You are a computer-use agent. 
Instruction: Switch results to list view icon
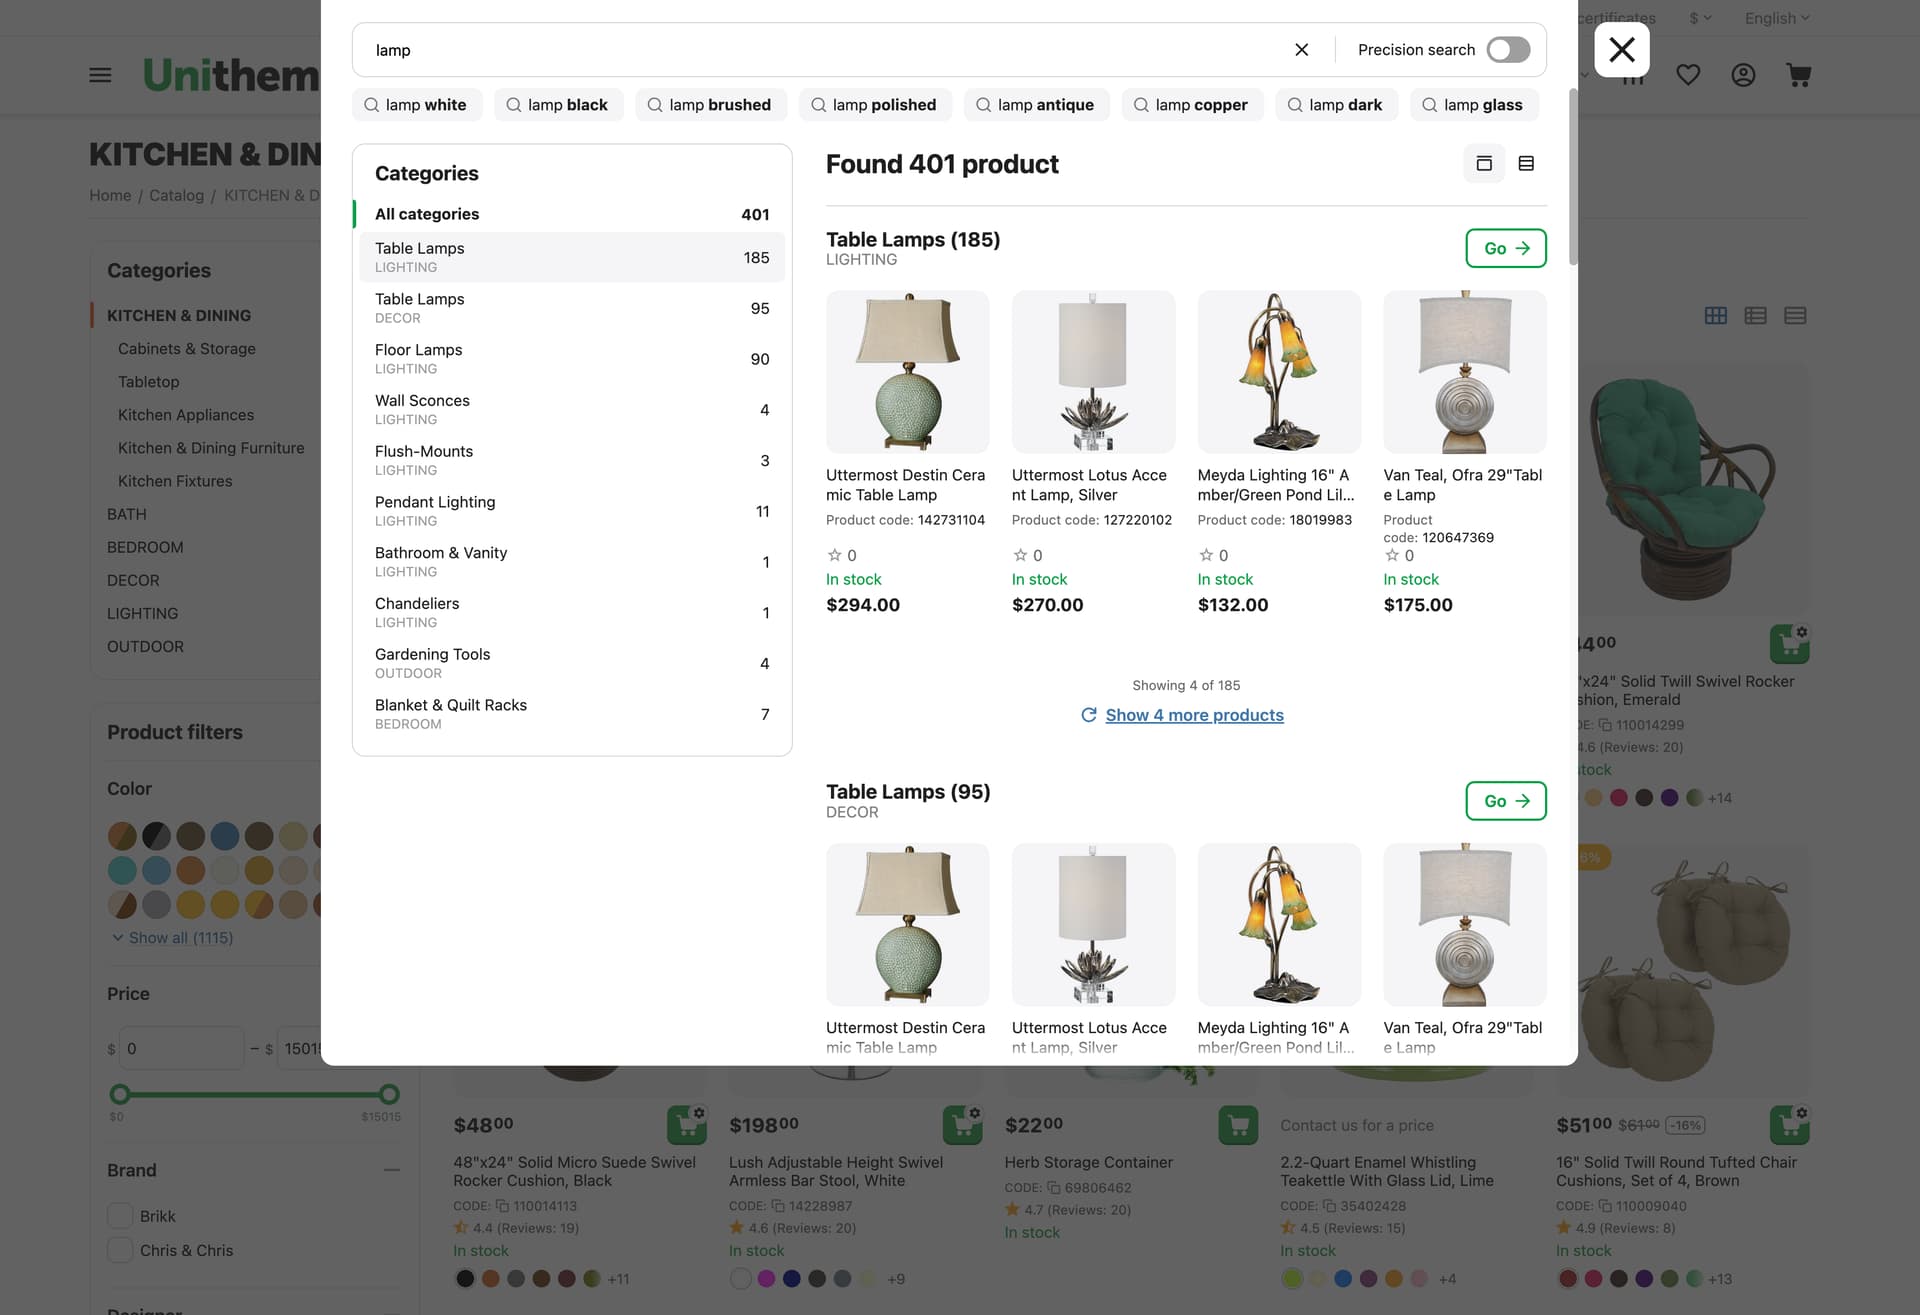(x=1526, y=163)
